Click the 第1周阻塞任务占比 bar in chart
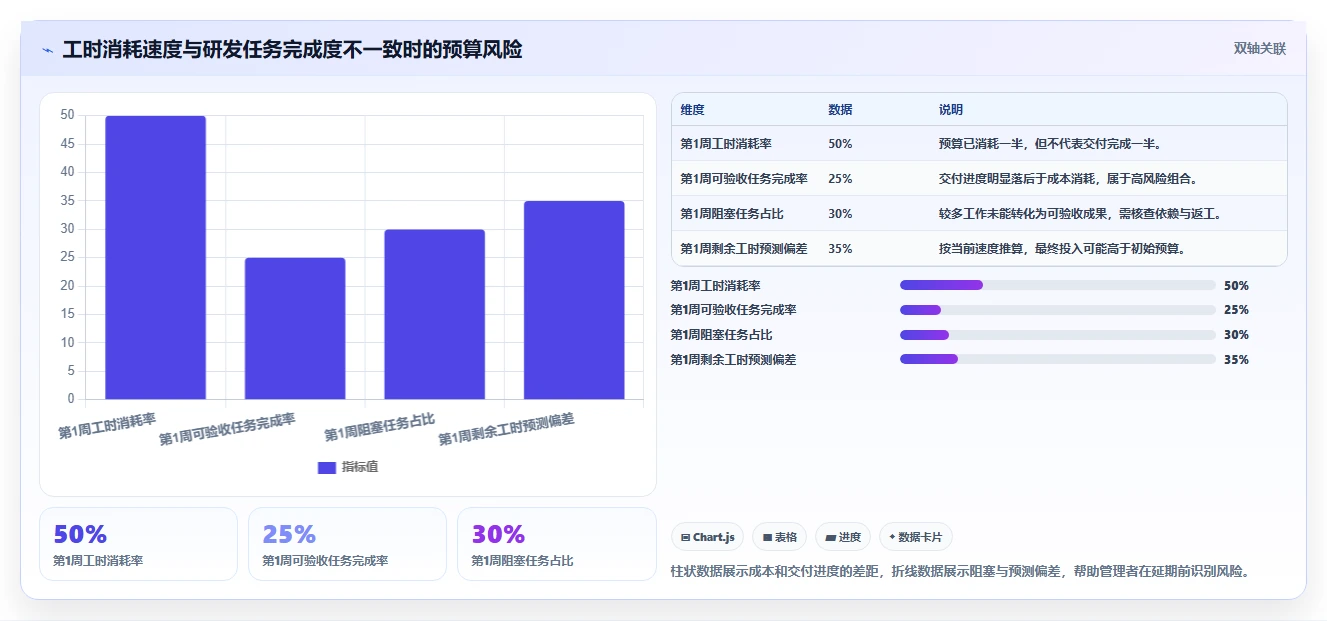This screenshot has height=621, width=1327. pos(434,315)
